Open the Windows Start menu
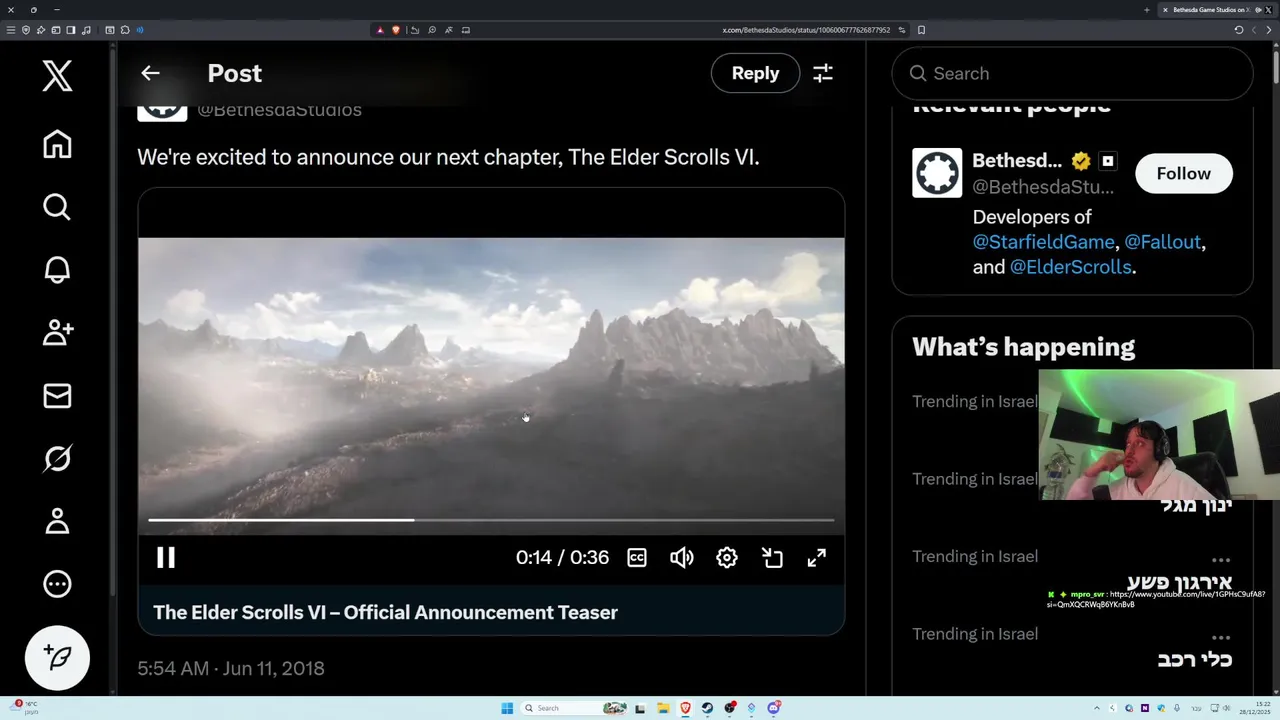 507,708
